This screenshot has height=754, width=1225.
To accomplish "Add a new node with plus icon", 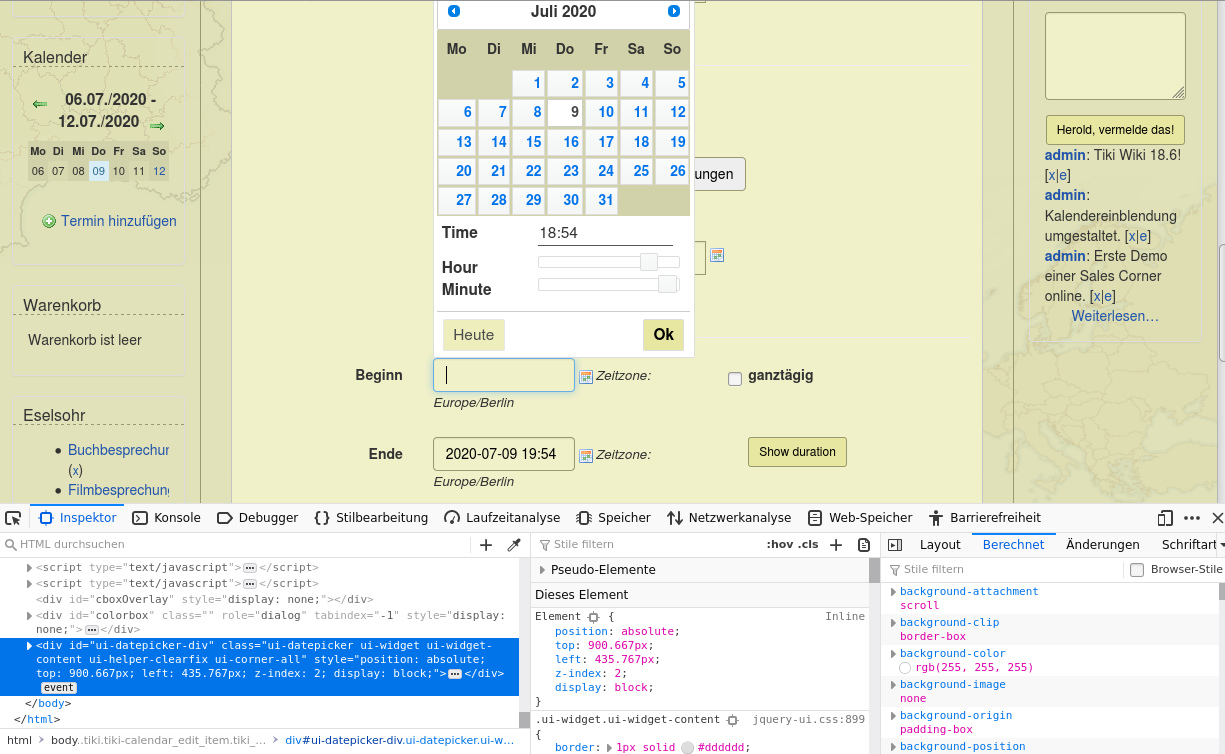I will pyautogui.click(x=486, y=545).
